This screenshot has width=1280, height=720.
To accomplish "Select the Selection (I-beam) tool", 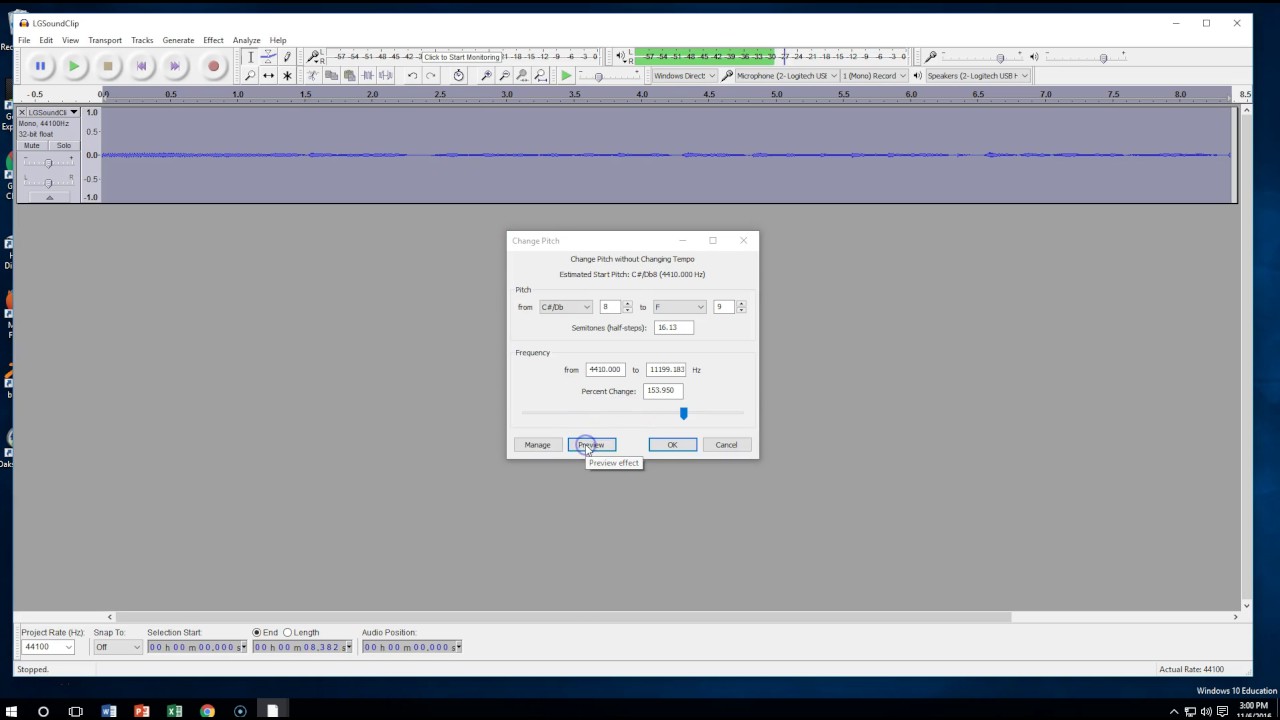I will coord(250,57).
